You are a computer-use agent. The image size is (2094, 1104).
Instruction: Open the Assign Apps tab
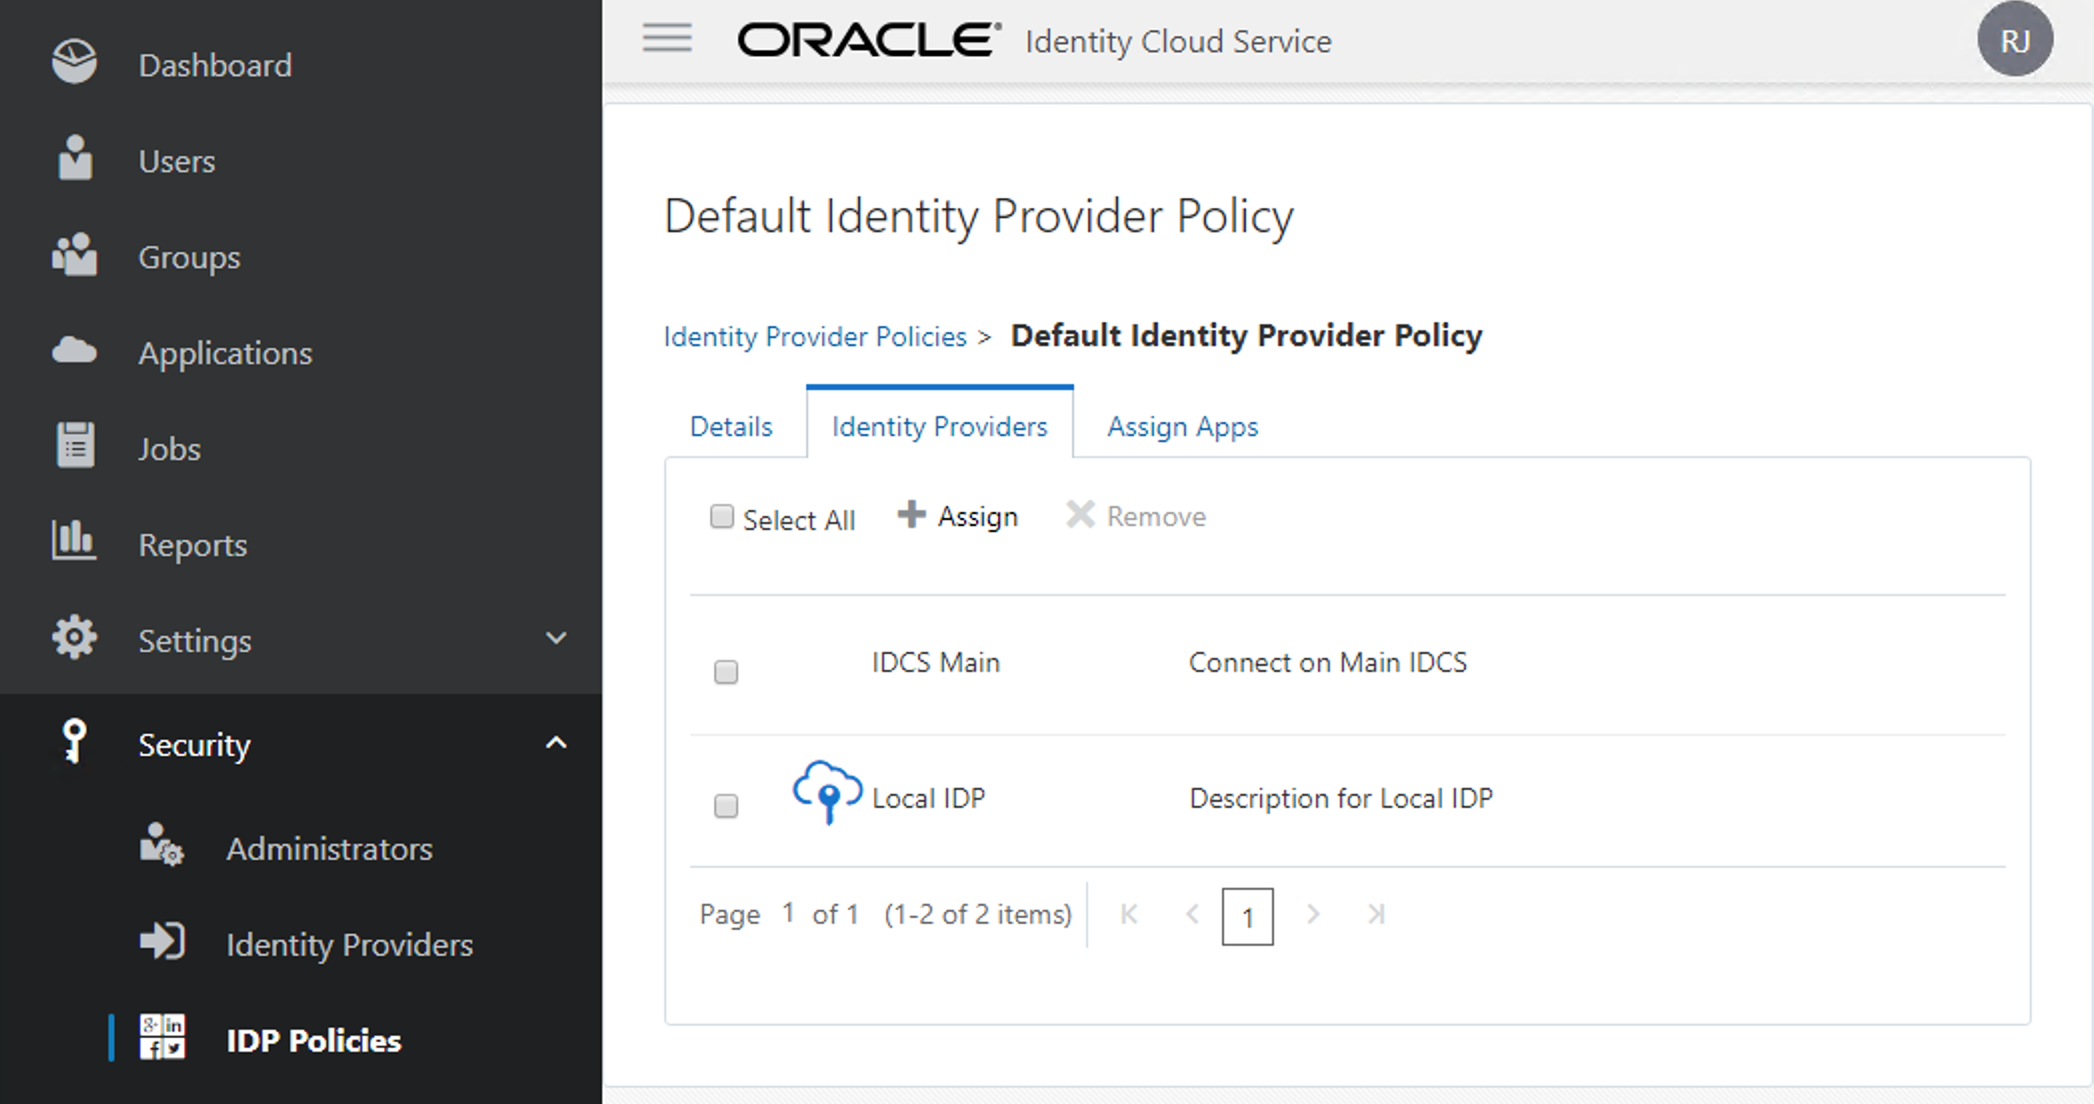coord(1182,426)
